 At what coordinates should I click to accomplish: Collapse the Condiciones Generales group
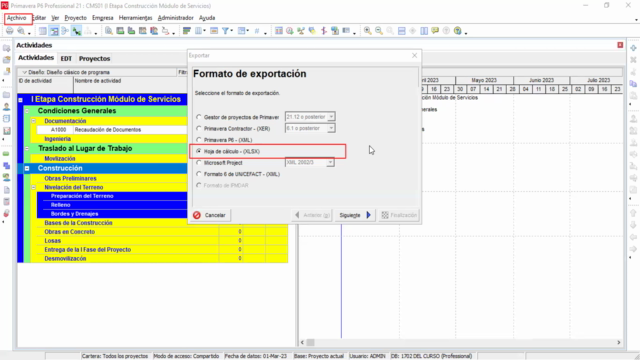click(27, 111)
